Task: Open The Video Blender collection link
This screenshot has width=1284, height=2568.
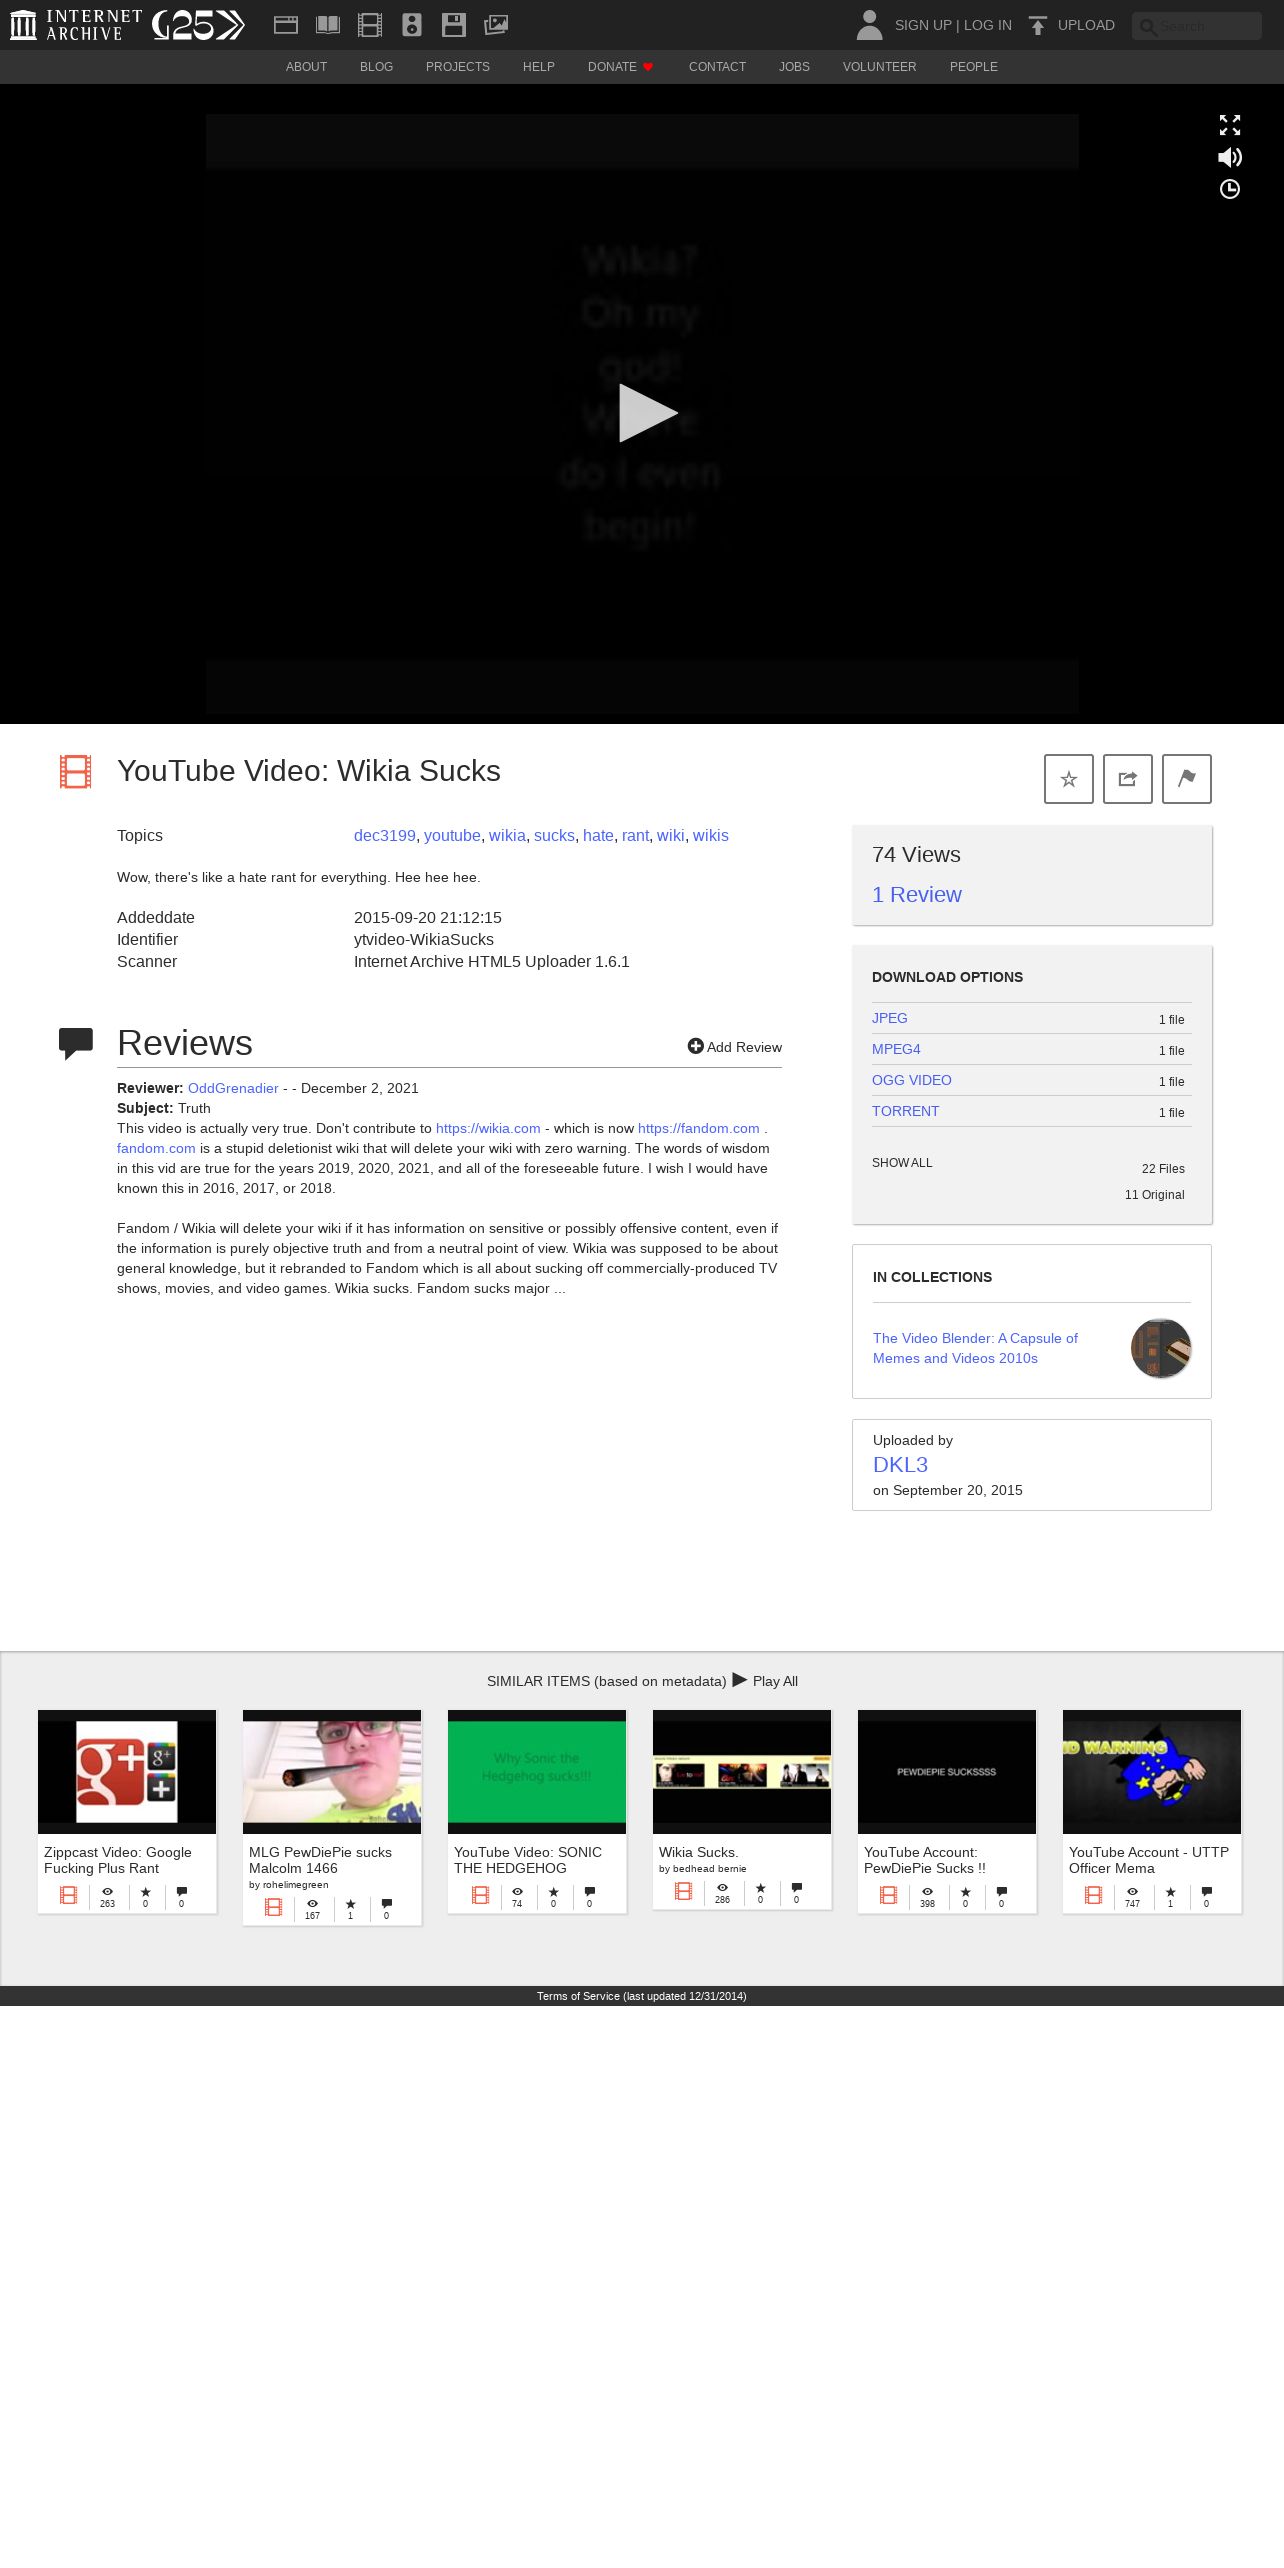Action: tap(975, 1348)
